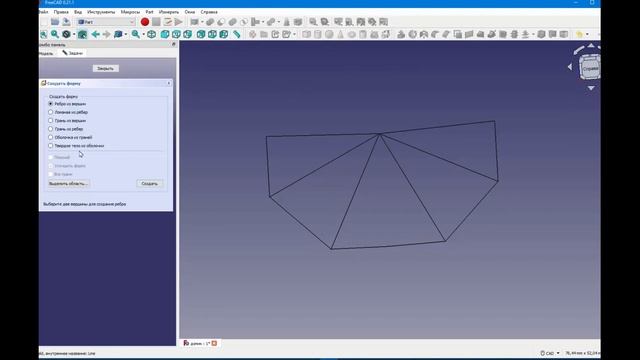This screenshot has width=640, height=360.
Task: Switch to Front view cube icon
Action: [165, 34]
